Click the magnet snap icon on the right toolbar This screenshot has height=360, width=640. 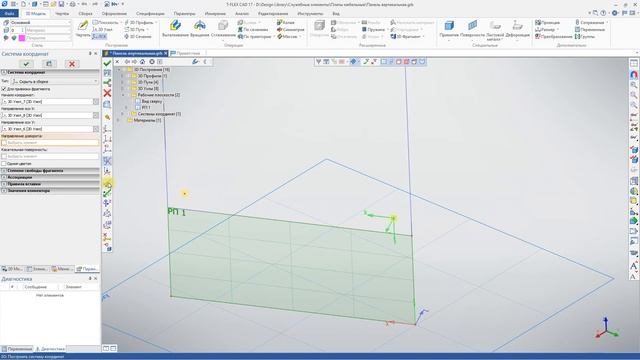633,75
